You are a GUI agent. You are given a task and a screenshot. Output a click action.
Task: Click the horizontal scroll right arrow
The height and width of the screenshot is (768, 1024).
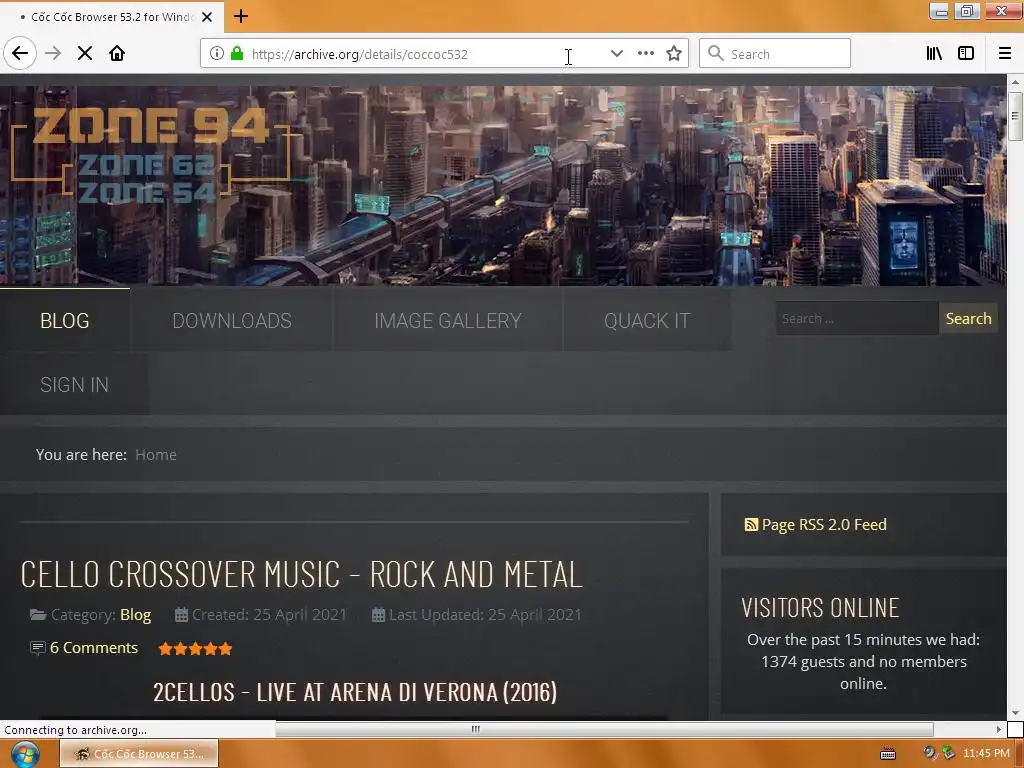(999, 729)
